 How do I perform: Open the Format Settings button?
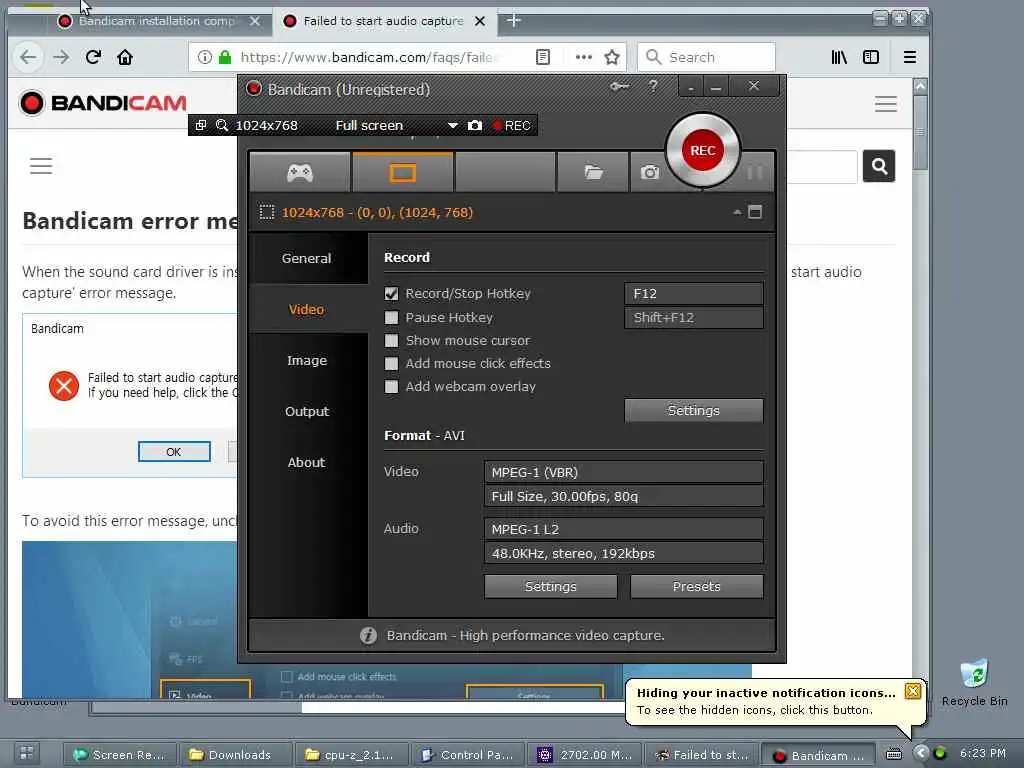(551, 586)
